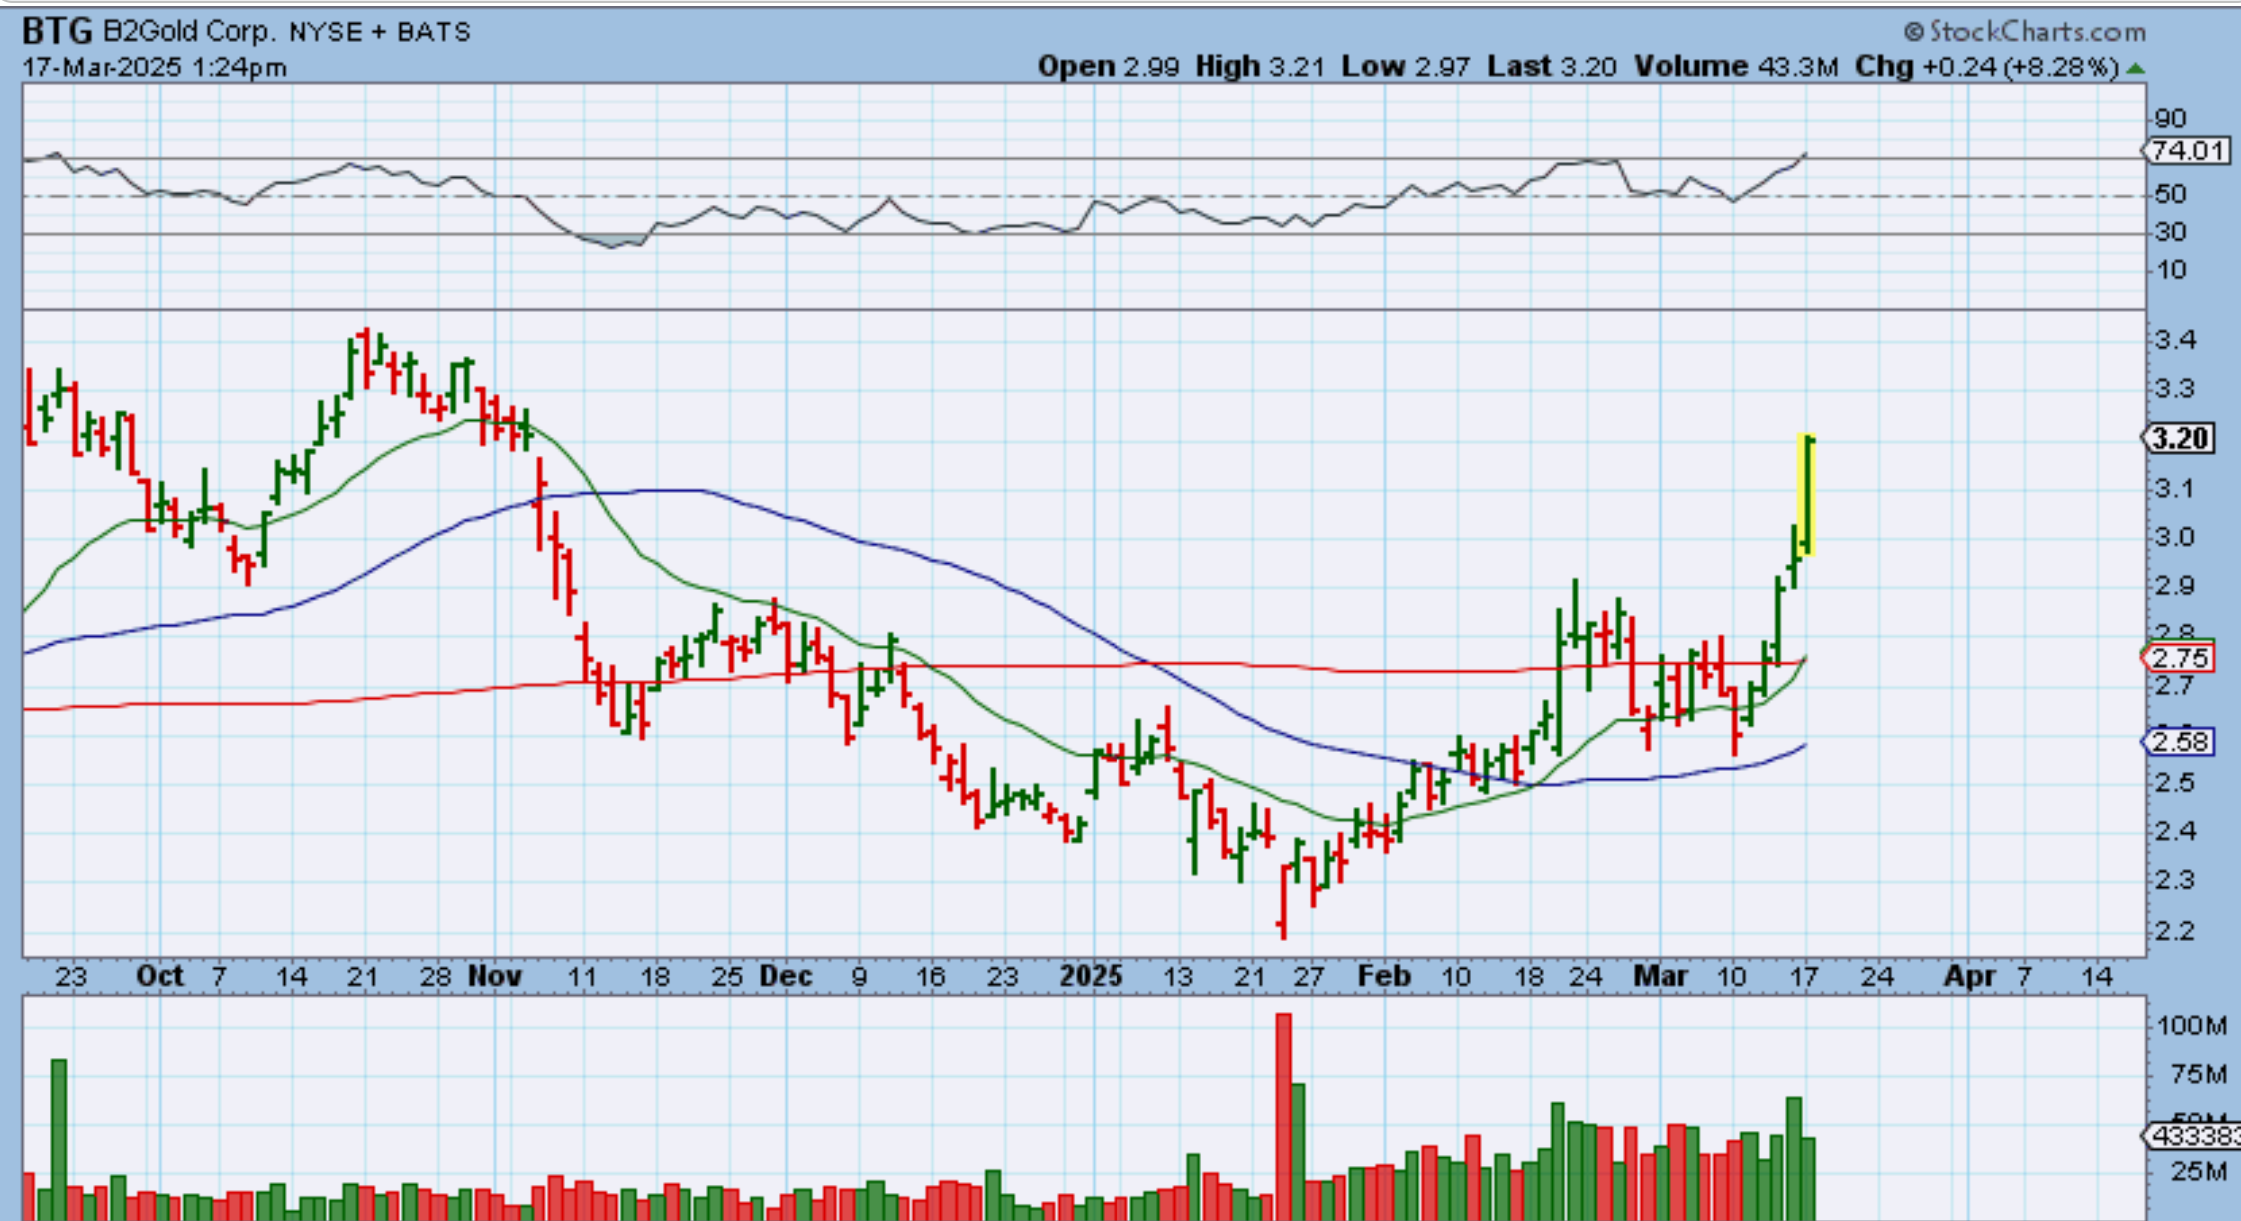Screen dimensions: 2241x1221
Task: Click the 100M volume axis label
Action: coord(2191,1025)
